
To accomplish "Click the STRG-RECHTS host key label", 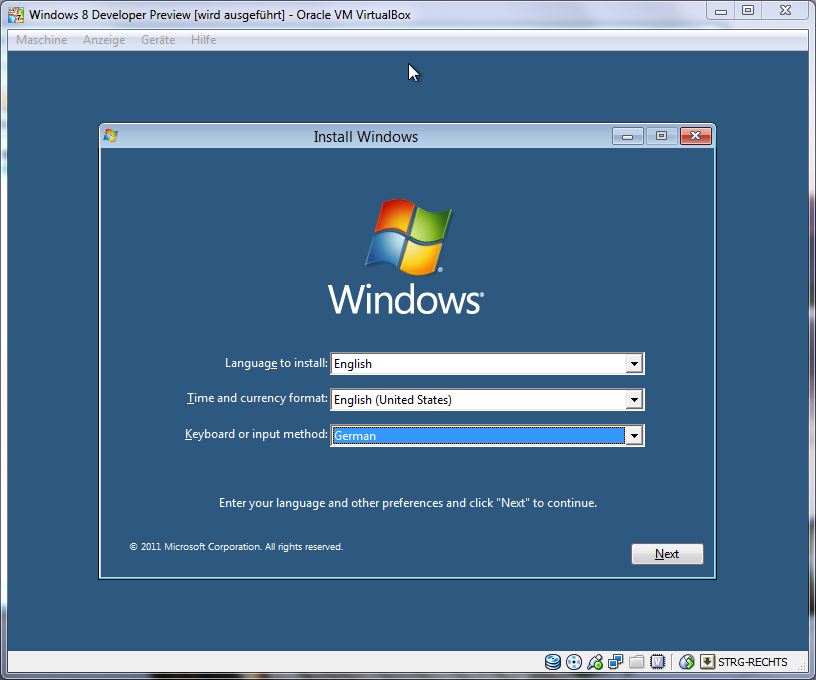I will coord(753,662).
